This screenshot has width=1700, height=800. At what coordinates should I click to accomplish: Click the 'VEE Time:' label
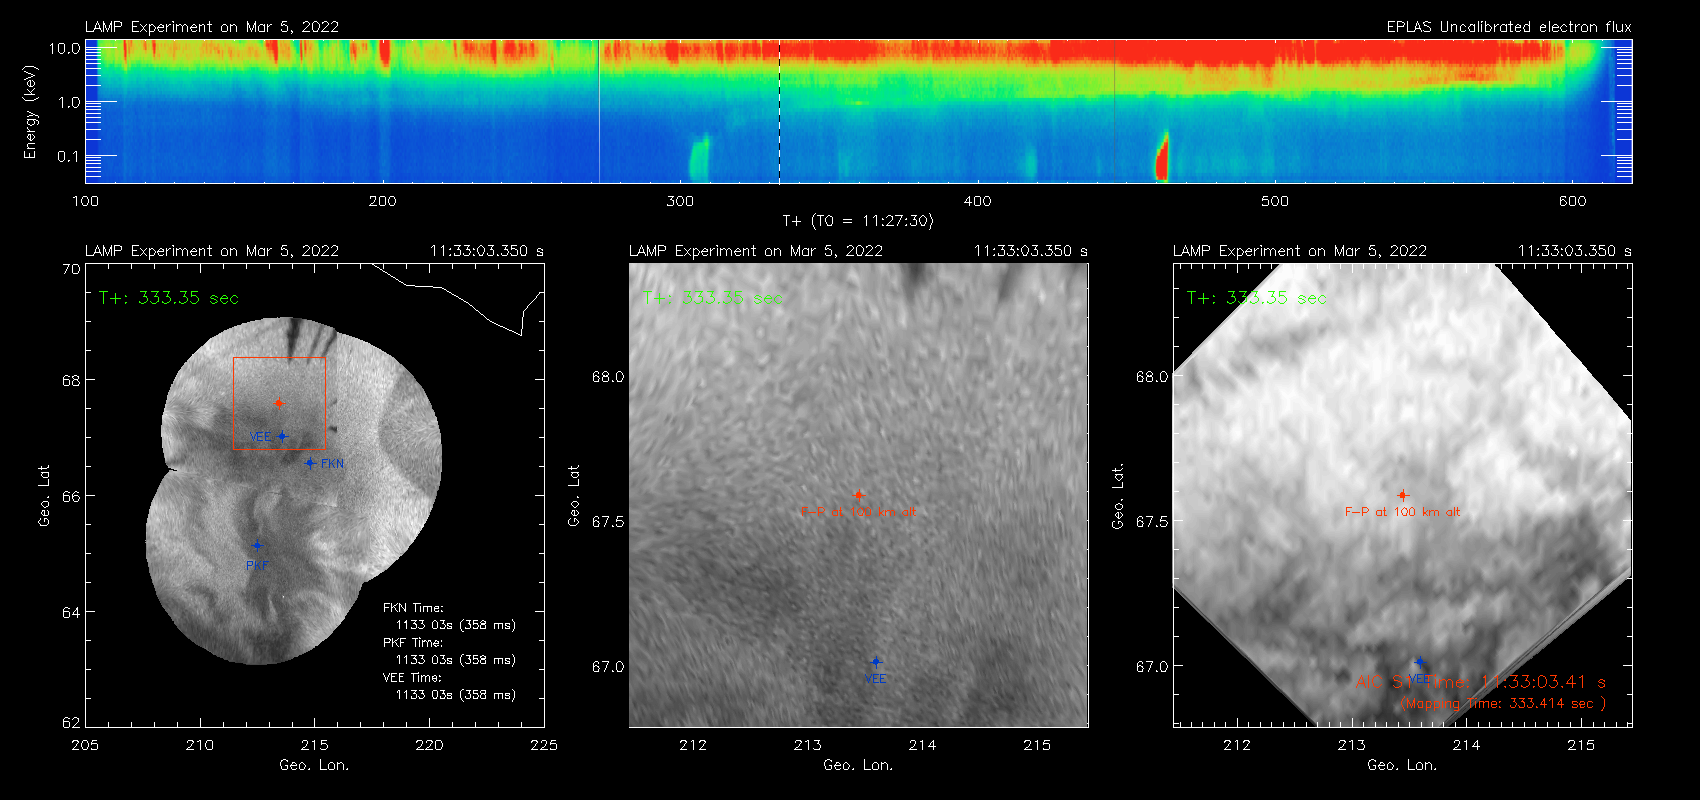point(412,678)
